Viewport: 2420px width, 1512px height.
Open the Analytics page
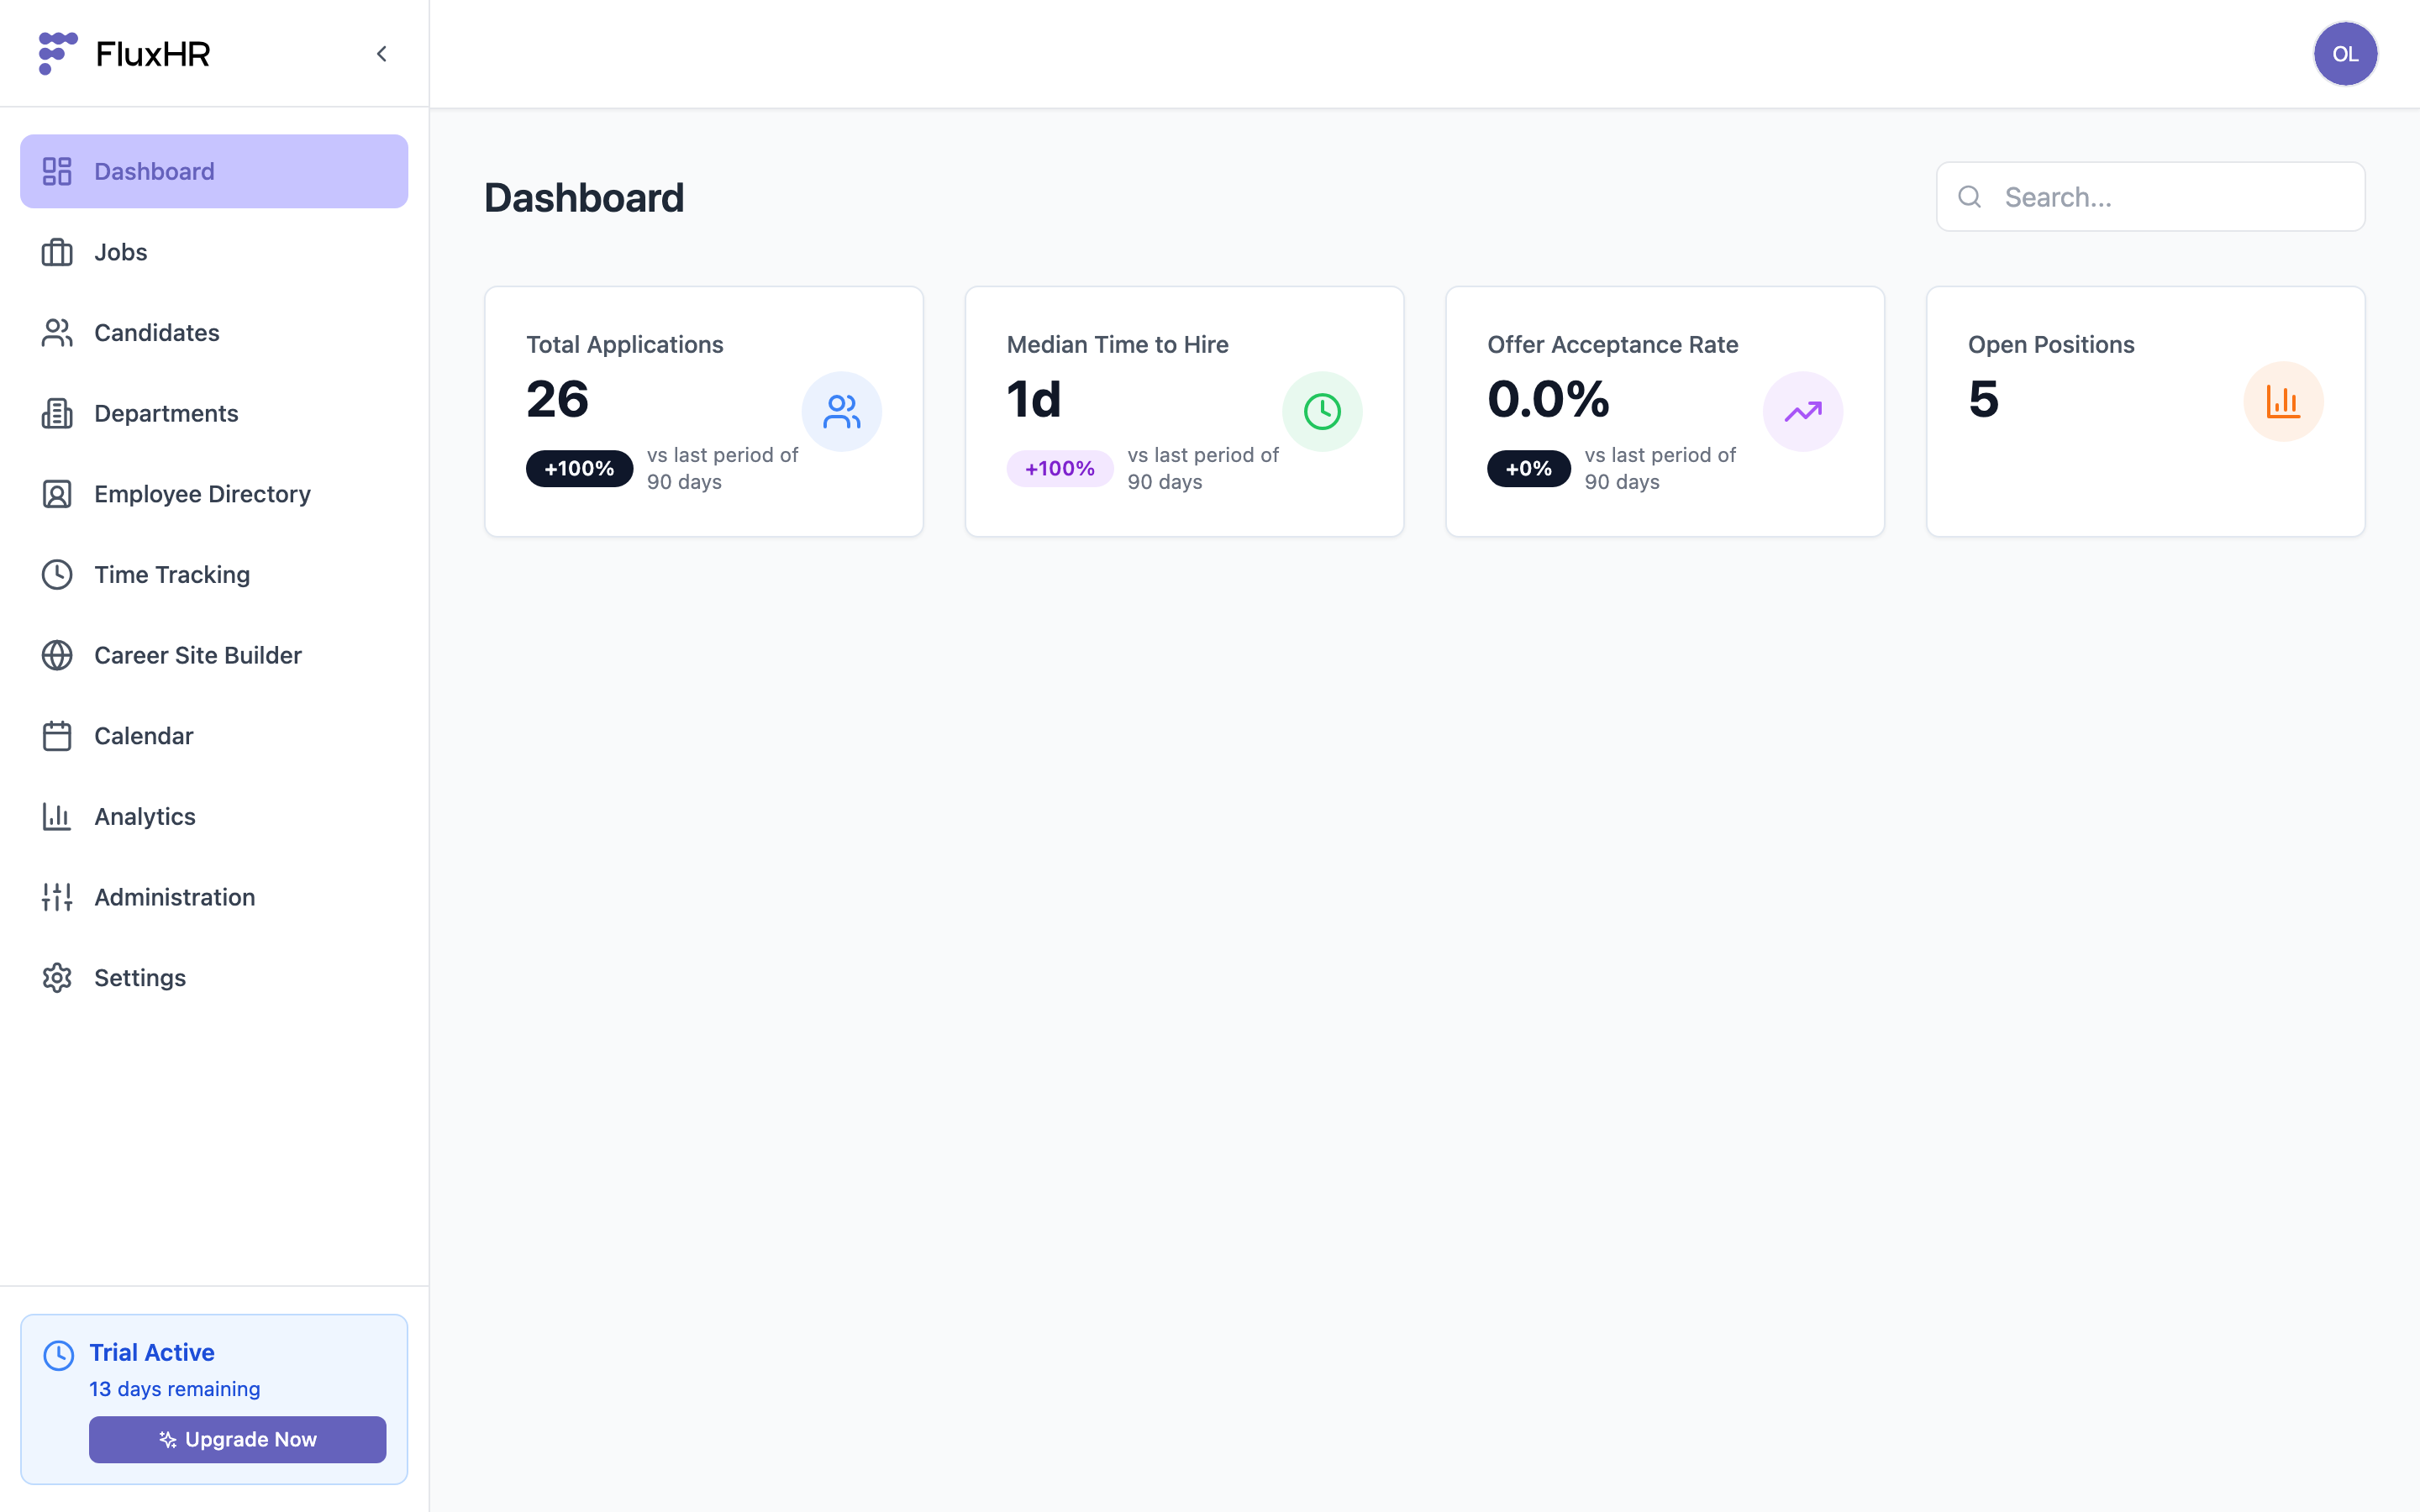coord(214,817)
